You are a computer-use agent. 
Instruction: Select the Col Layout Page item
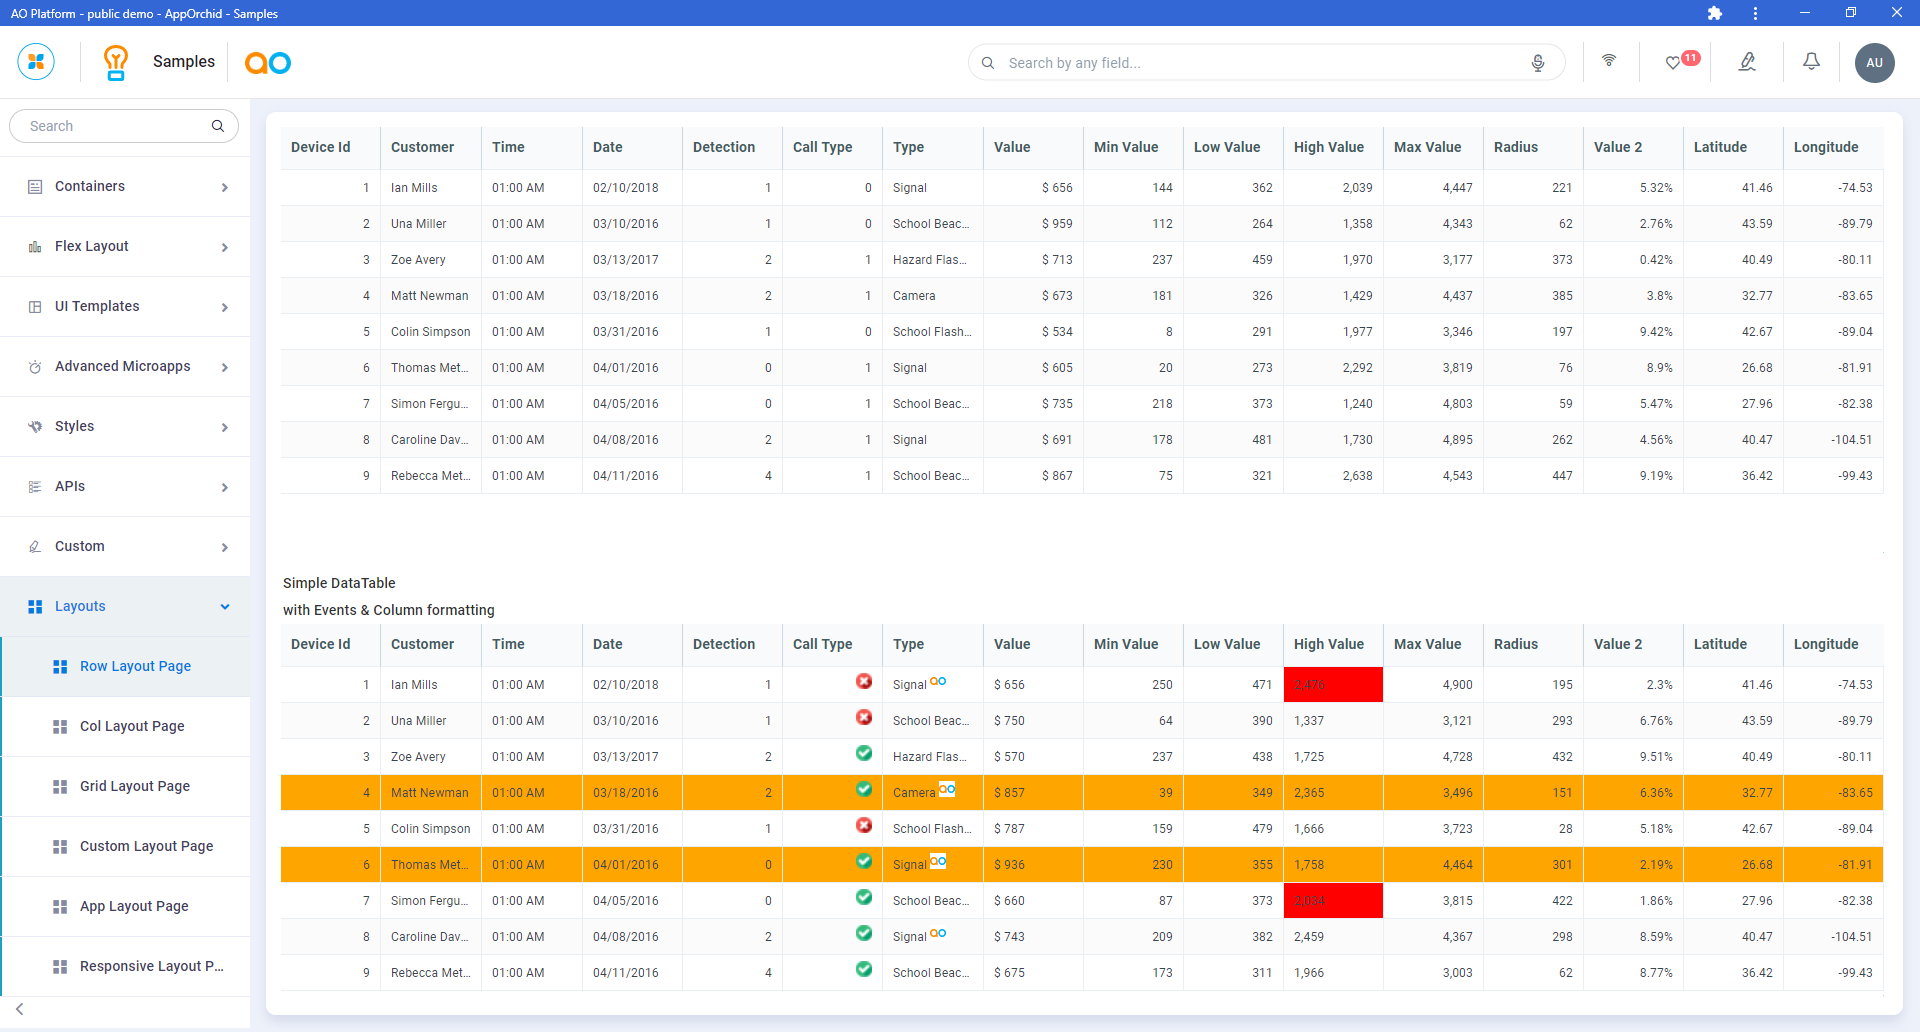(132, 727)
